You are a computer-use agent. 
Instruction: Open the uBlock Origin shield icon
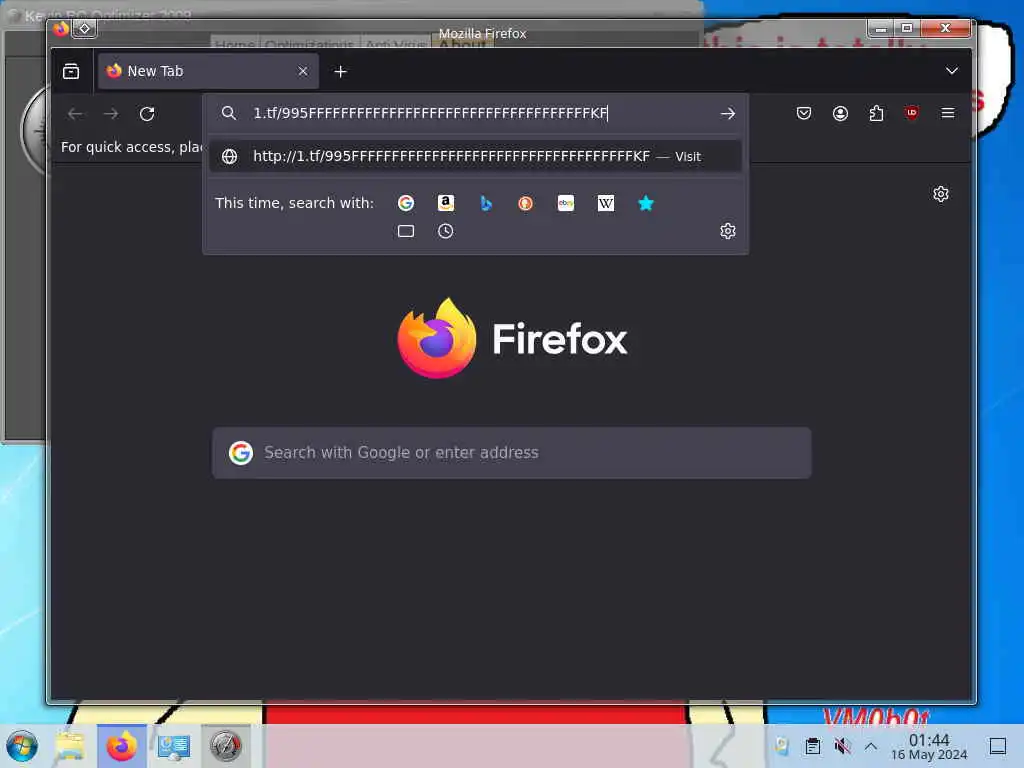click(x=912, y=113)
